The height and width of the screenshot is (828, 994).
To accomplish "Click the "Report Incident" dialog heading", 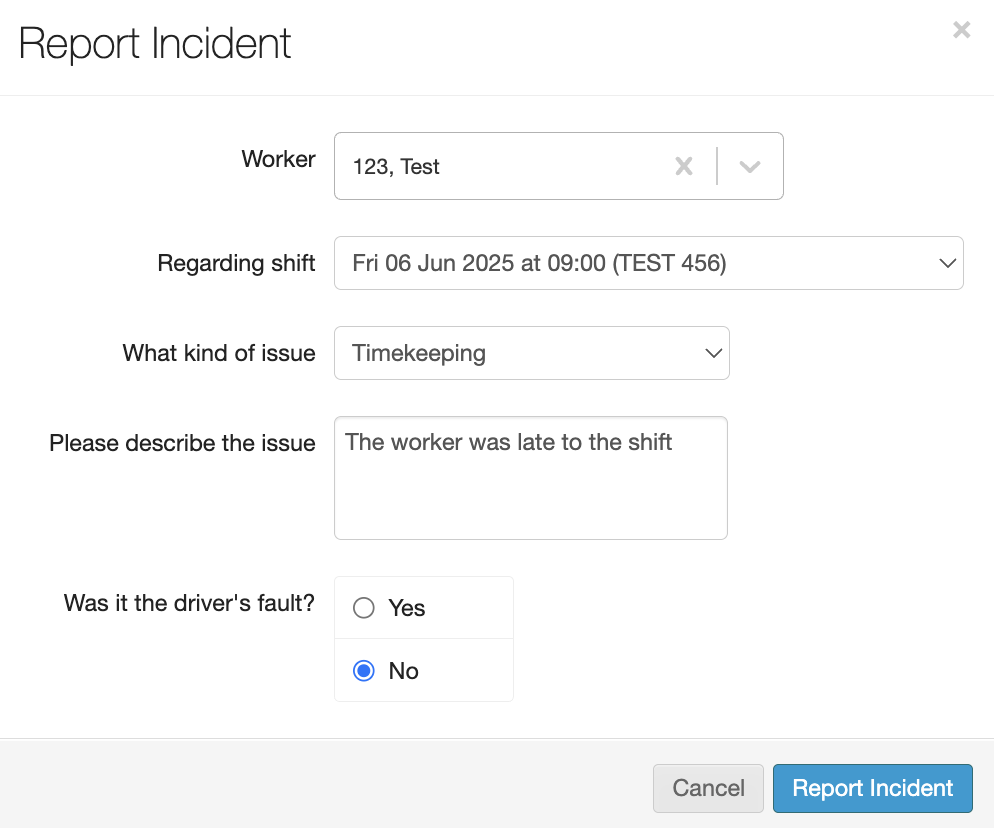I will 155,44.
